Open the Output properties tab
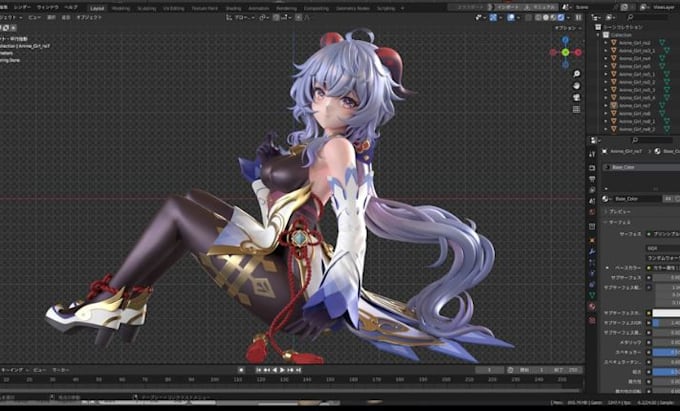680x411 pixels. pos(592,179)
